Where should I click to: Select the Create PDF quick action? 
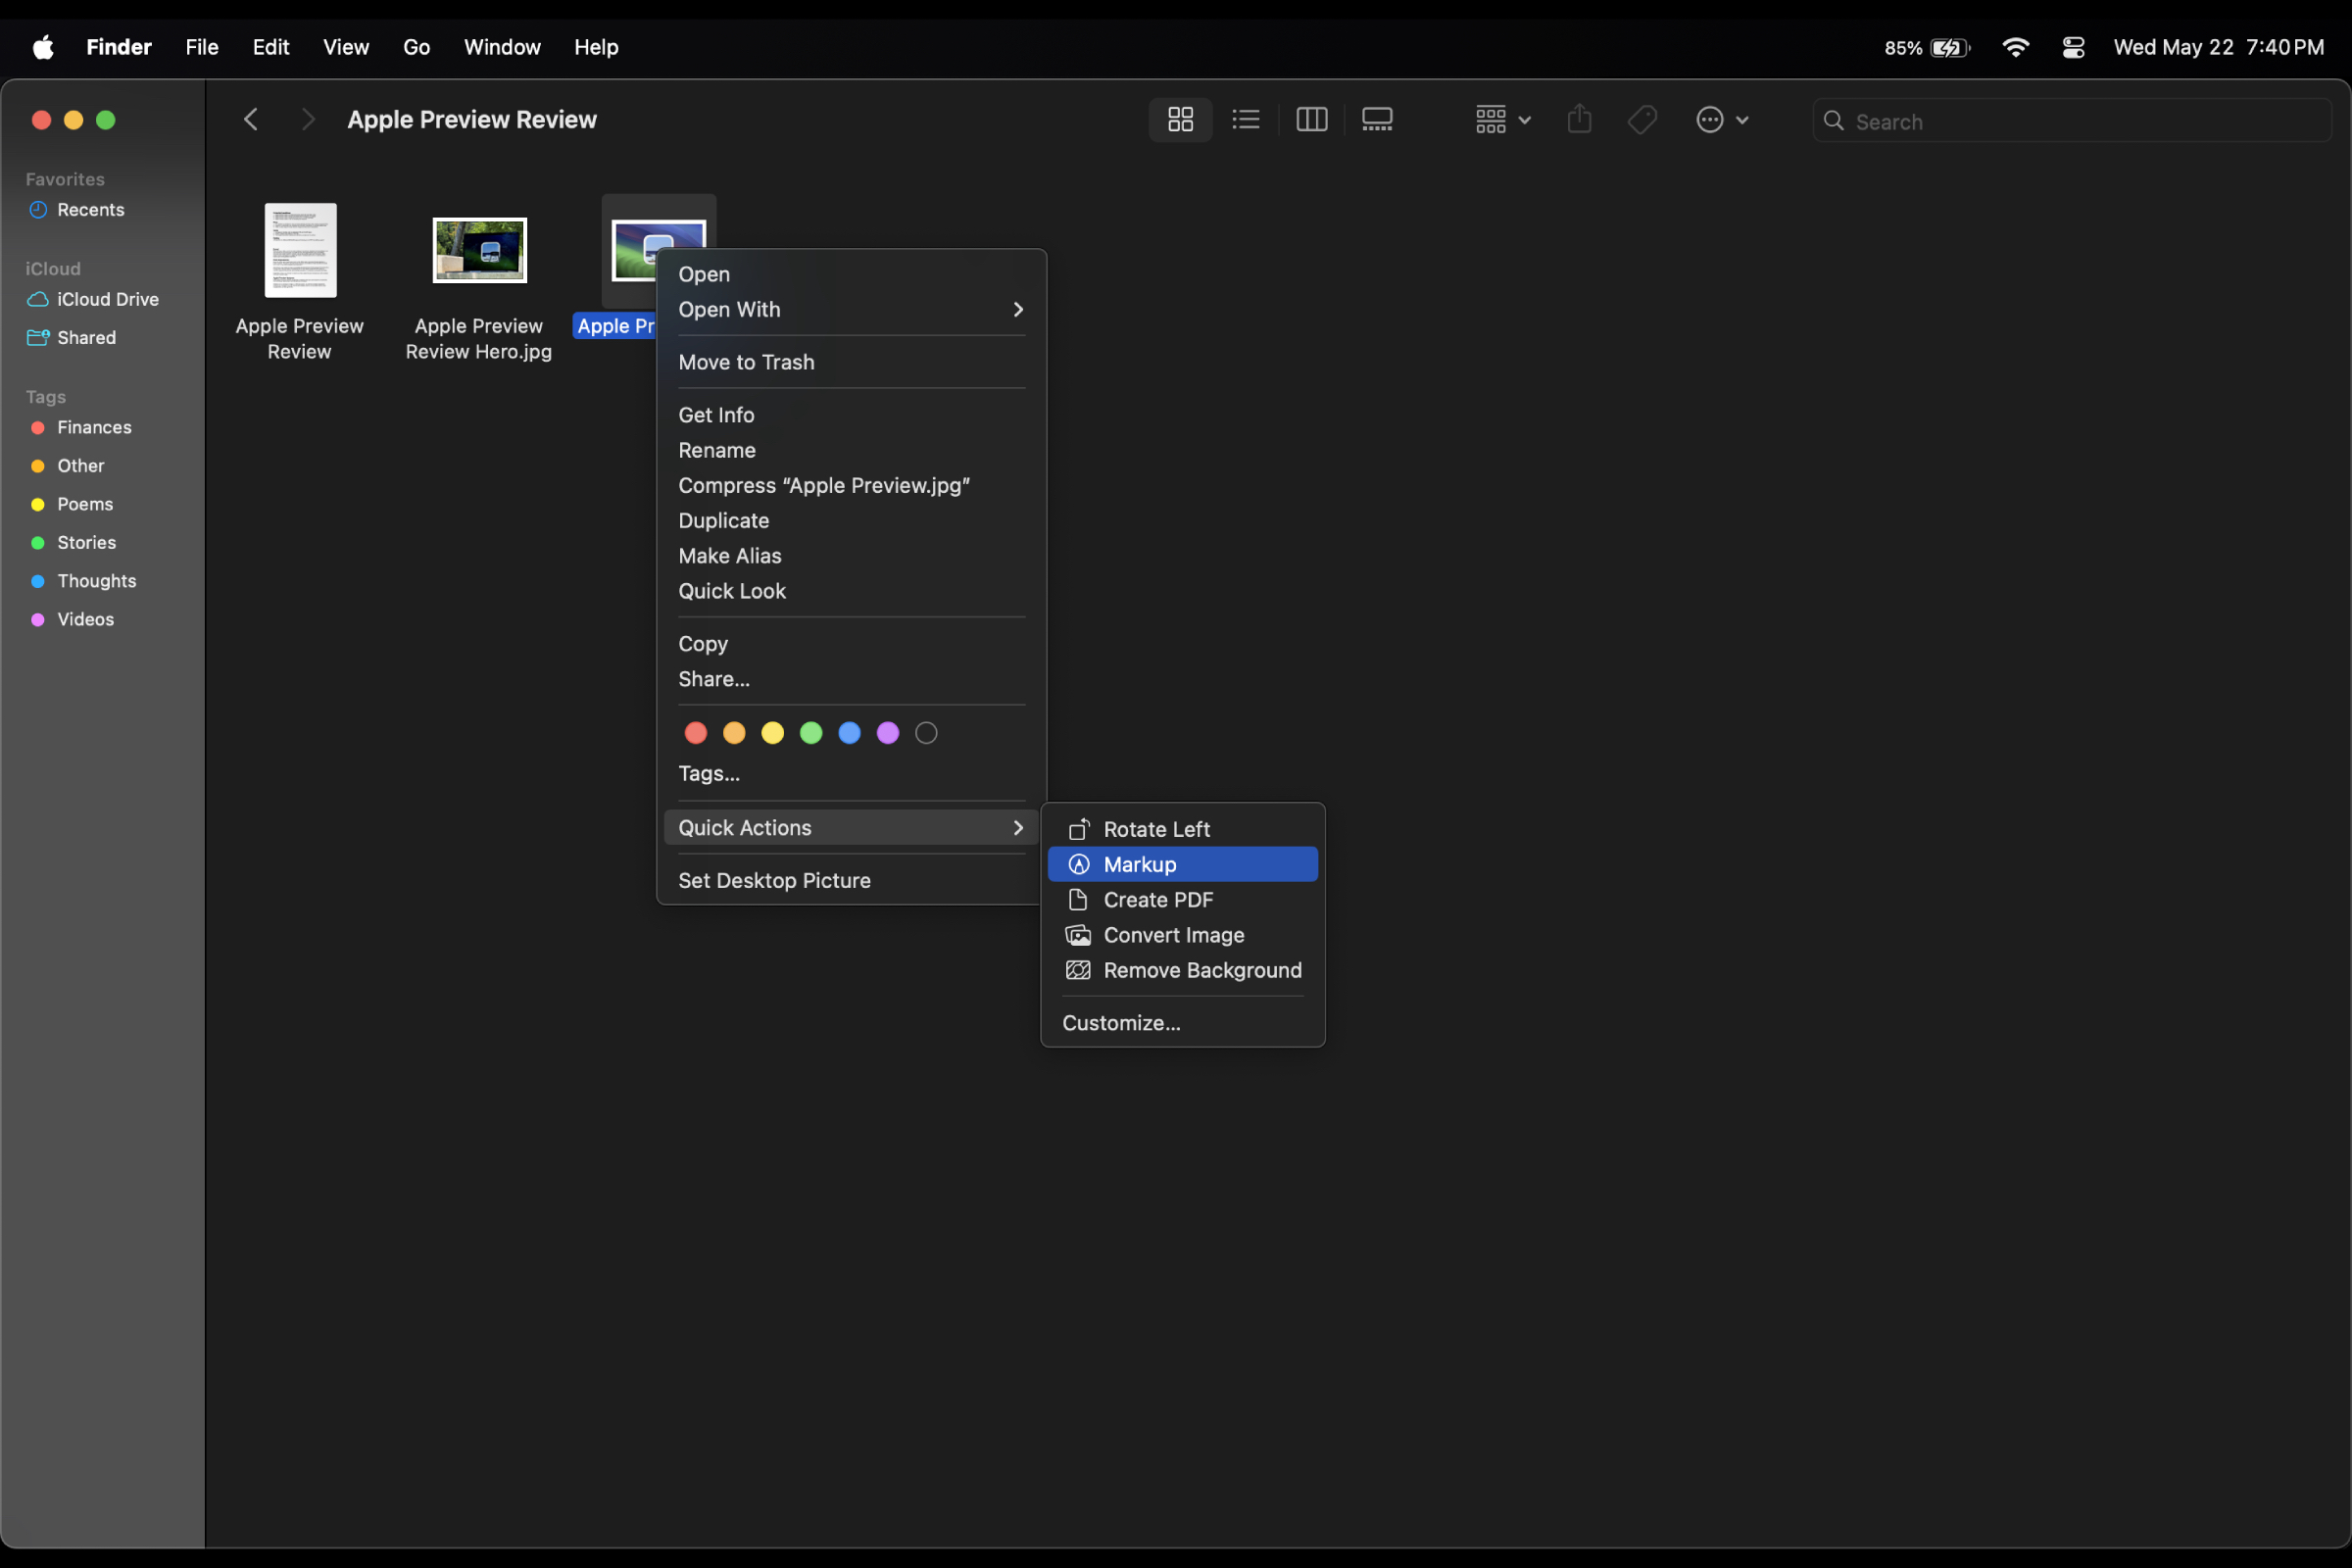click(x=1156, y=899)
